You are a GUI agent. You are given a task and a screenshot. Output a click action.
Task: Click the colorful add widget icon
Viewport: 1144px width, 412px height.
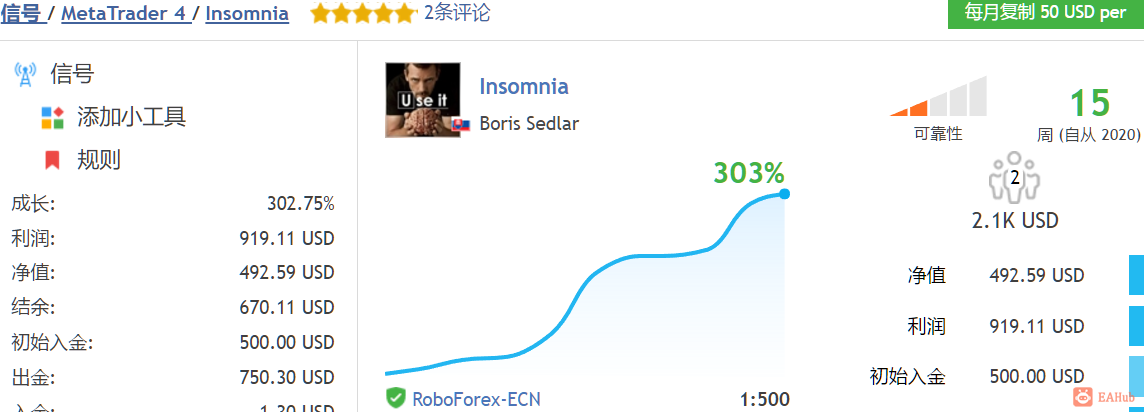(53, 117)
